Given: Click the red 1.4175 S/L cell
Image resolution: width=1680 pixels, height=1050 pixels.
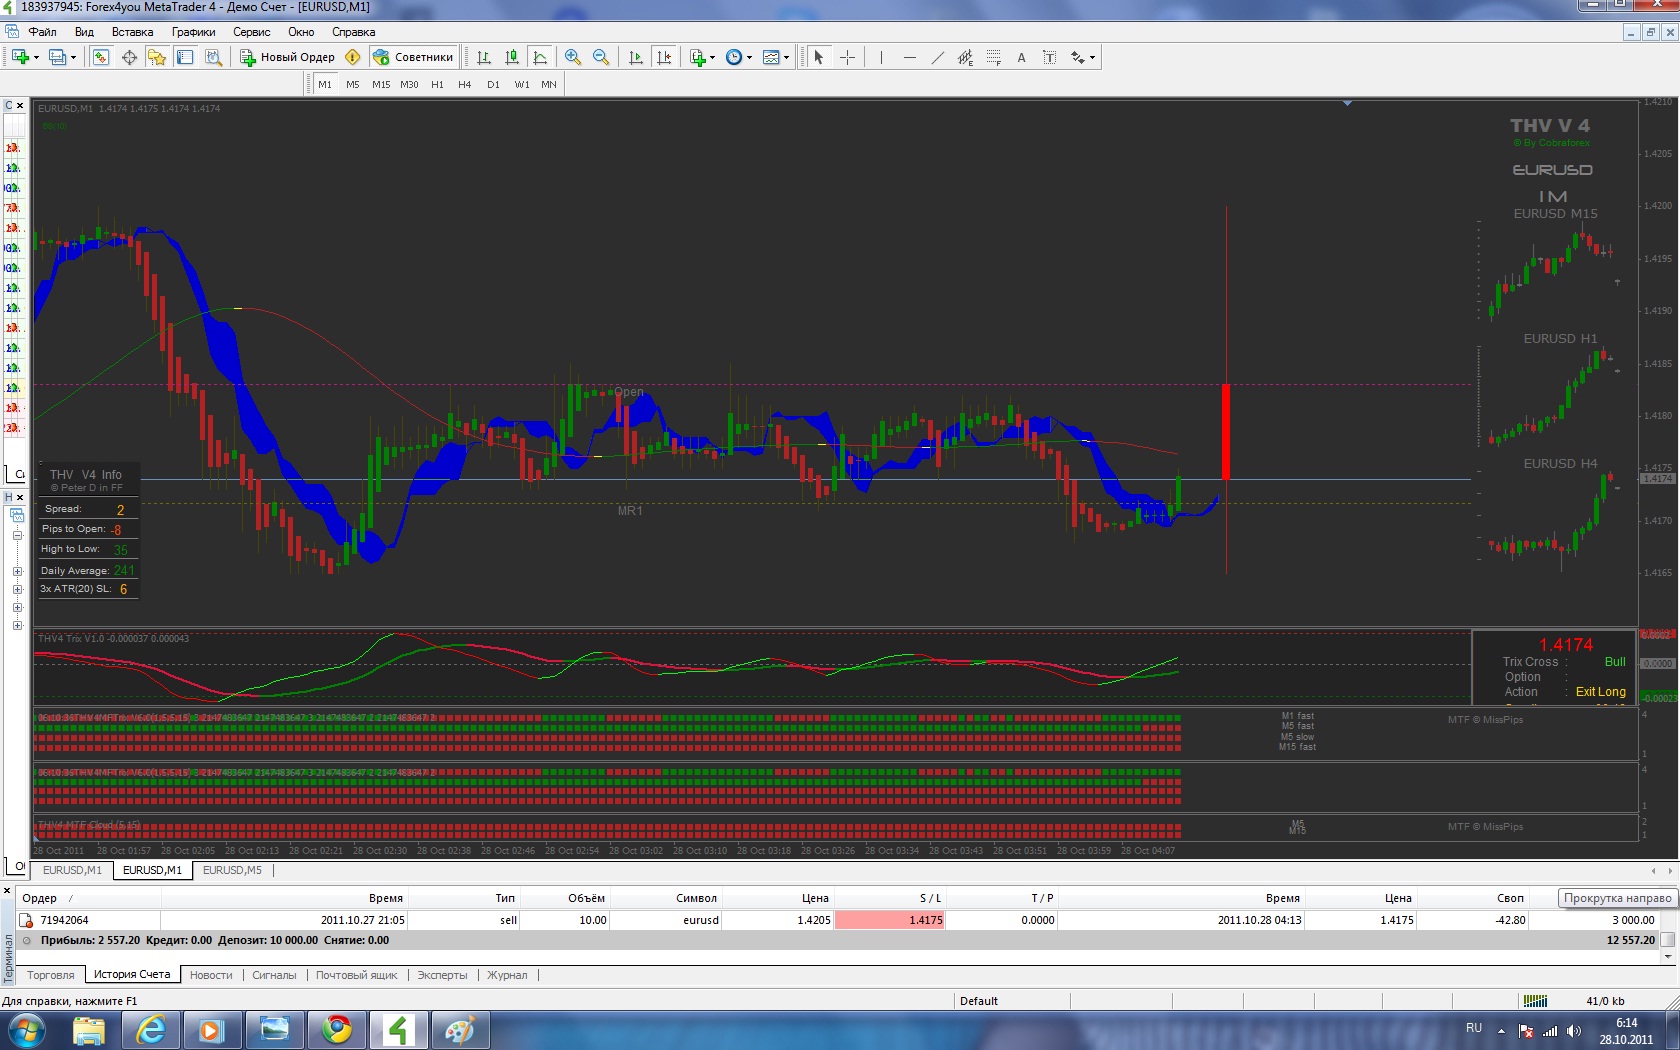Looking at the screenshot, I should click(890, 920).
